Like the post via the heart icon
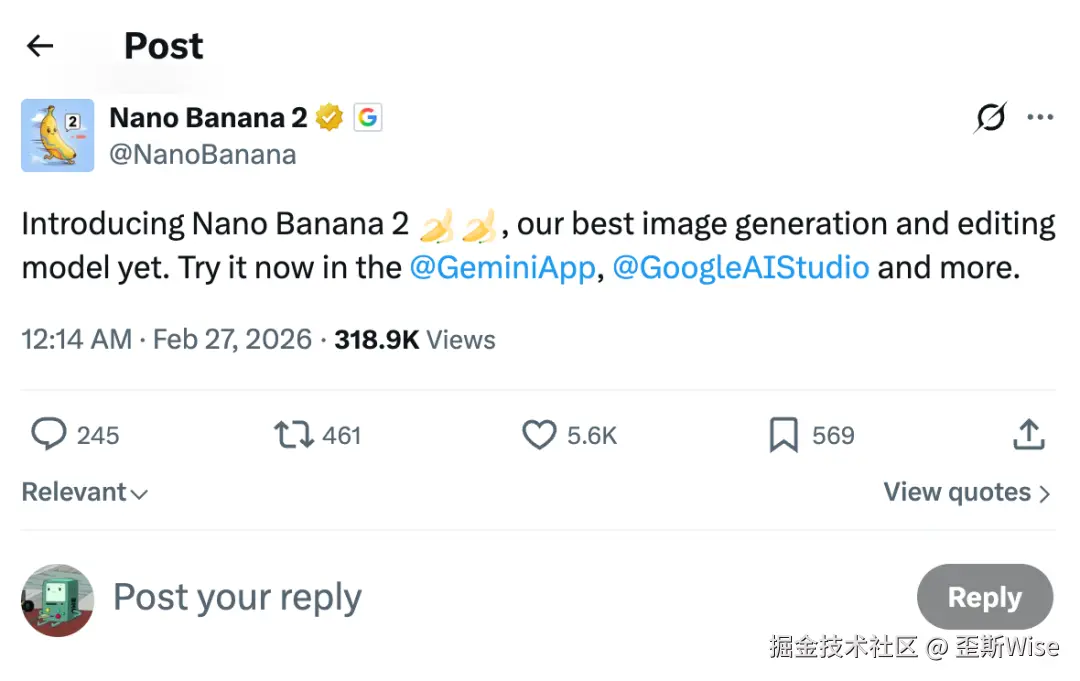This screenshot has width=1080, height=681. point(540,435)
